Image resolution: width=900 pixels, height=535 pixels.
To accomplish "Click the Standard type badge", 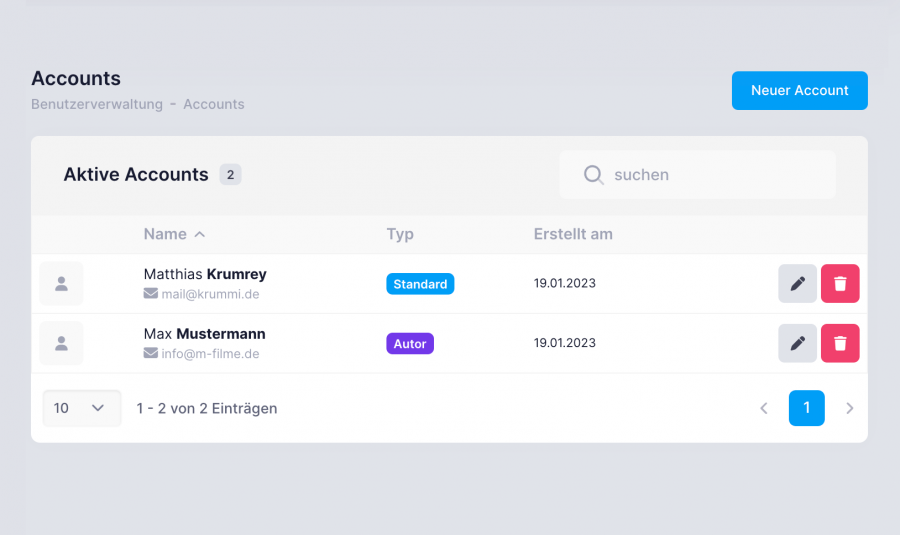I will click(x=420, y=284).
